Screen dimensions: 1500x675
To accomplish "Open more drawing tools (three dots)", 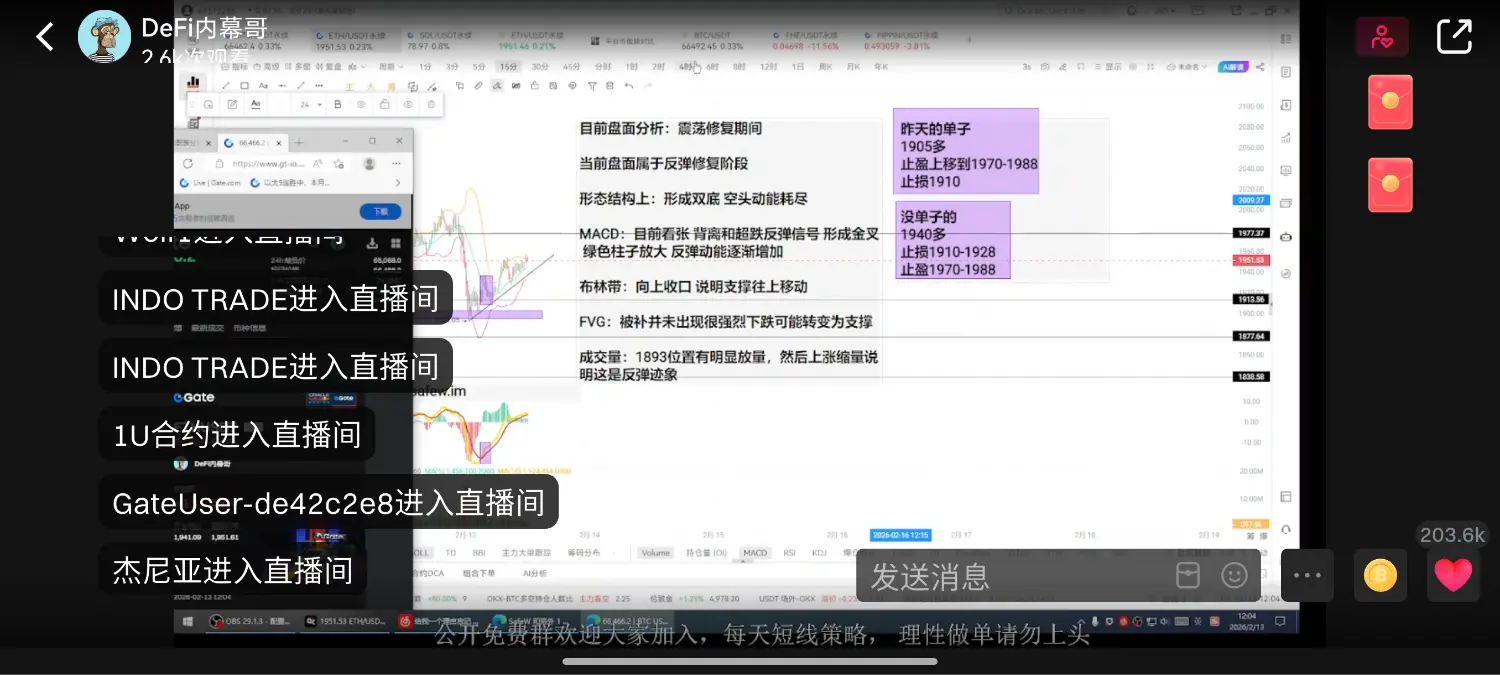I will pos(319,86).
